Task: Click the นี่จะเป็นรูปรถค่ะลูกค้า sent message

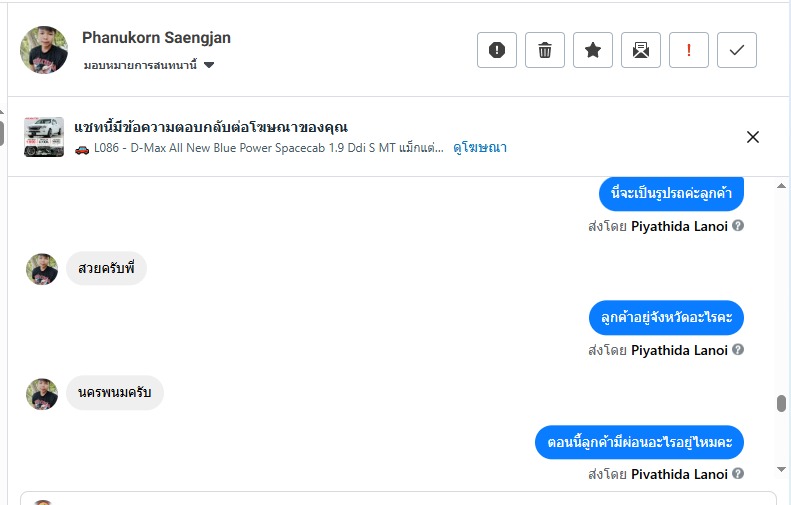Action: pos(671,194)
